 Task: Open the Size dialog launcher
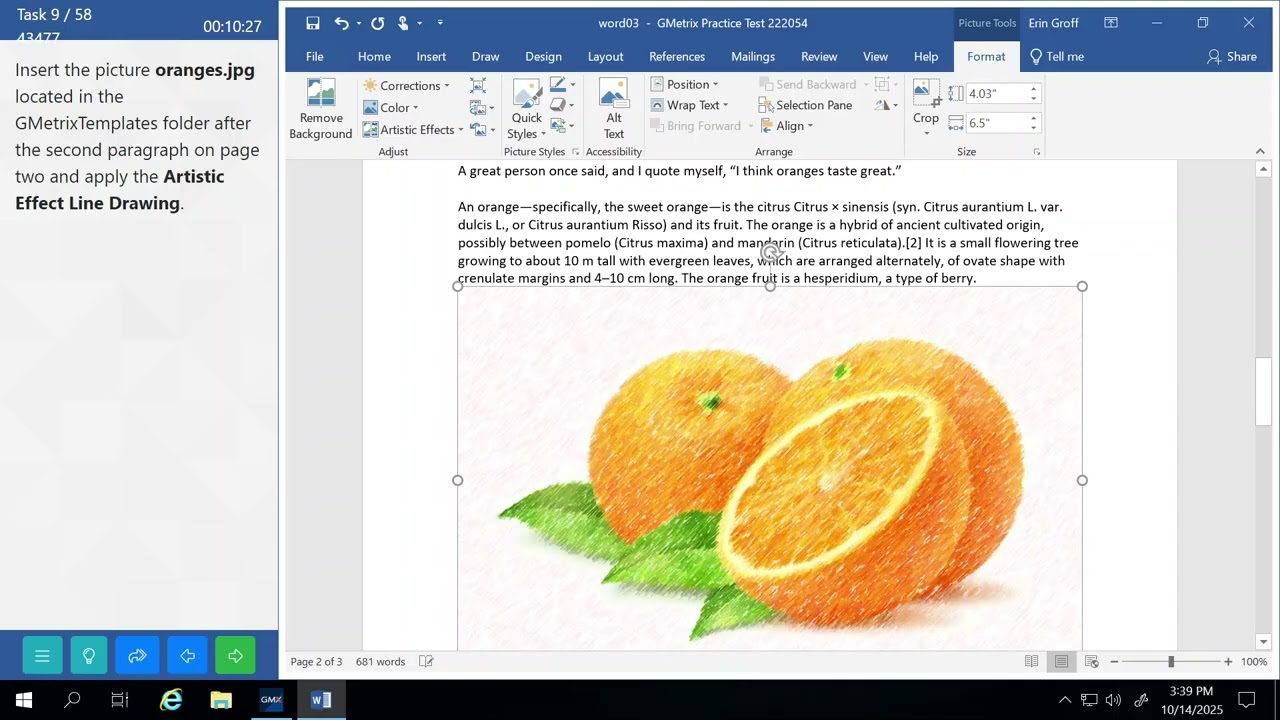pos(1036,152)
